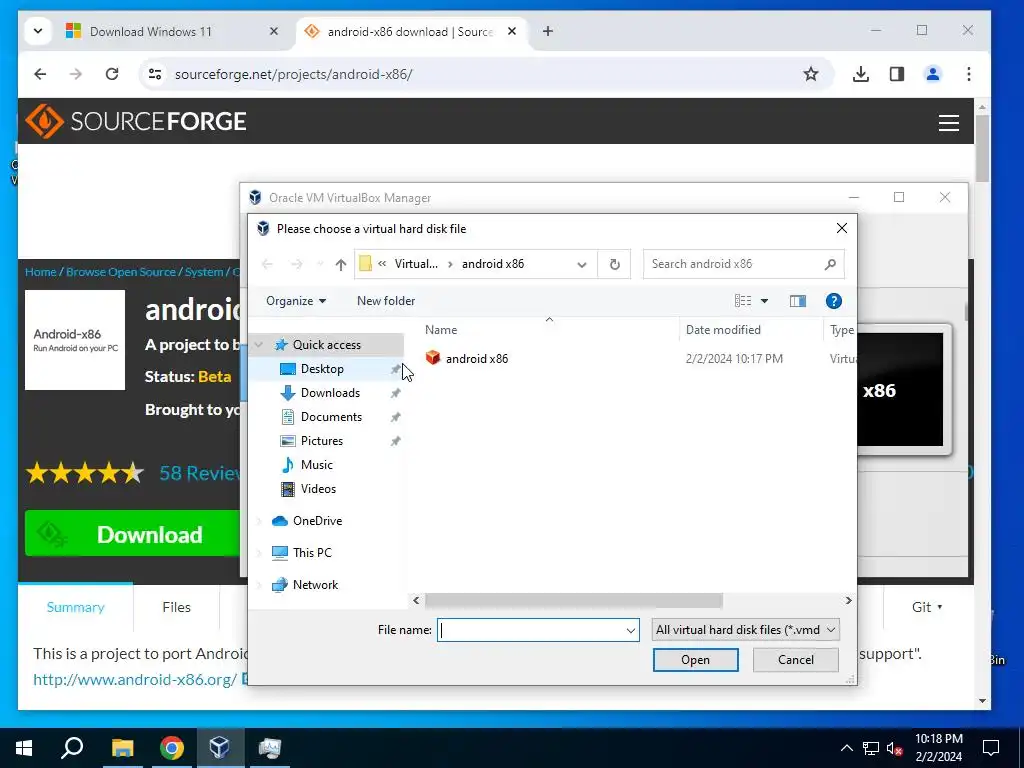Image resolution: width=1024 pixels, height=768 pixels.
Task: Open the Organize menu
Action: [x=296, y=301]
